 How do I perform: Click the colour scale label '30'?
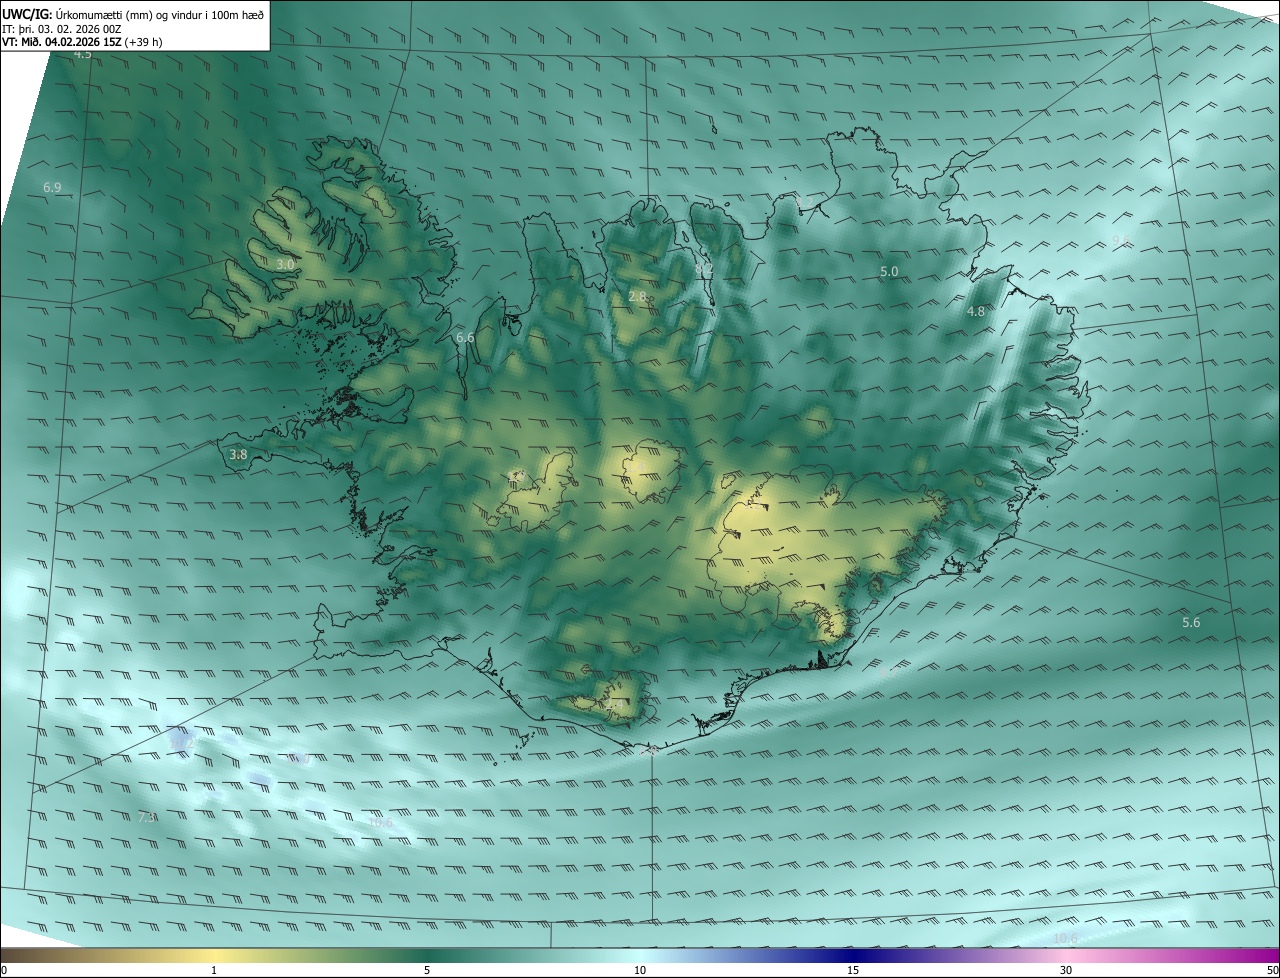[x=1066, y=970]
